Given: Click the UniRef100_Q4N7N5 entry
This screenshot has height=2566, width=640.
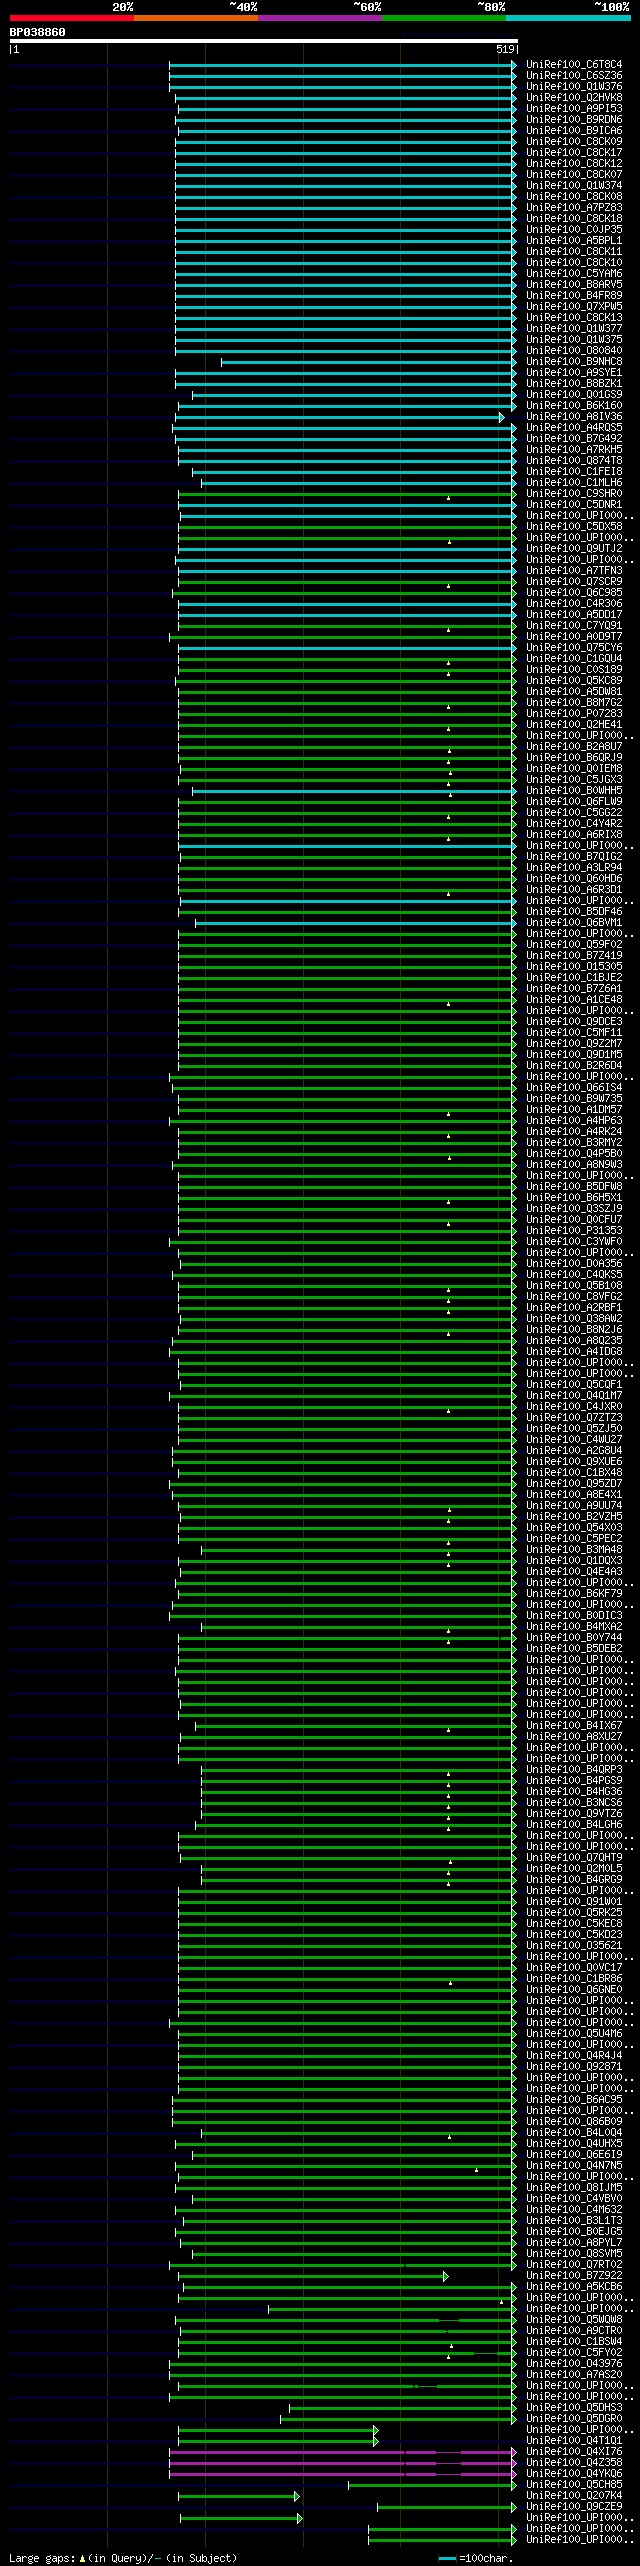Looking at the screenshot, I should (574, 2166).
